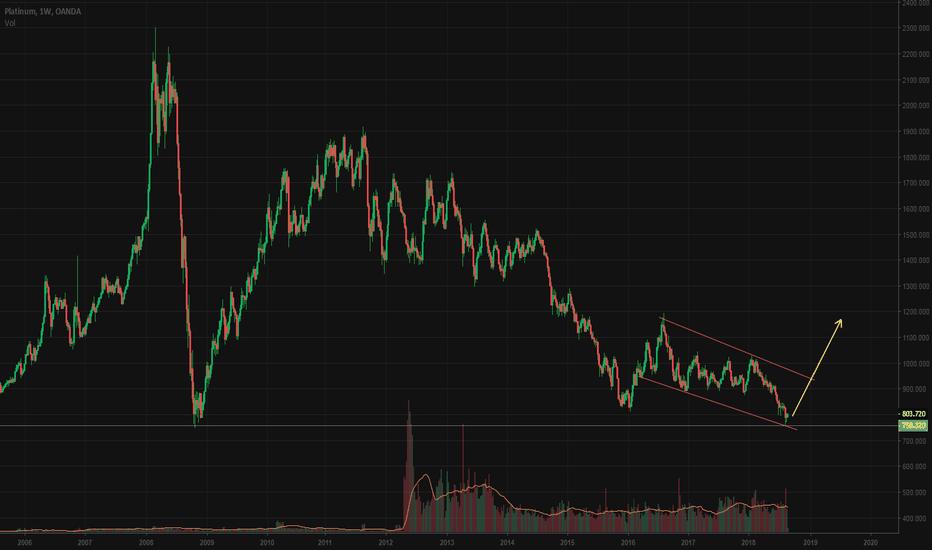This screenshot has width=932, height=550.
Task: Click the "Vol" indicator label
Action: pyautogui.click(x=10, y=23)
